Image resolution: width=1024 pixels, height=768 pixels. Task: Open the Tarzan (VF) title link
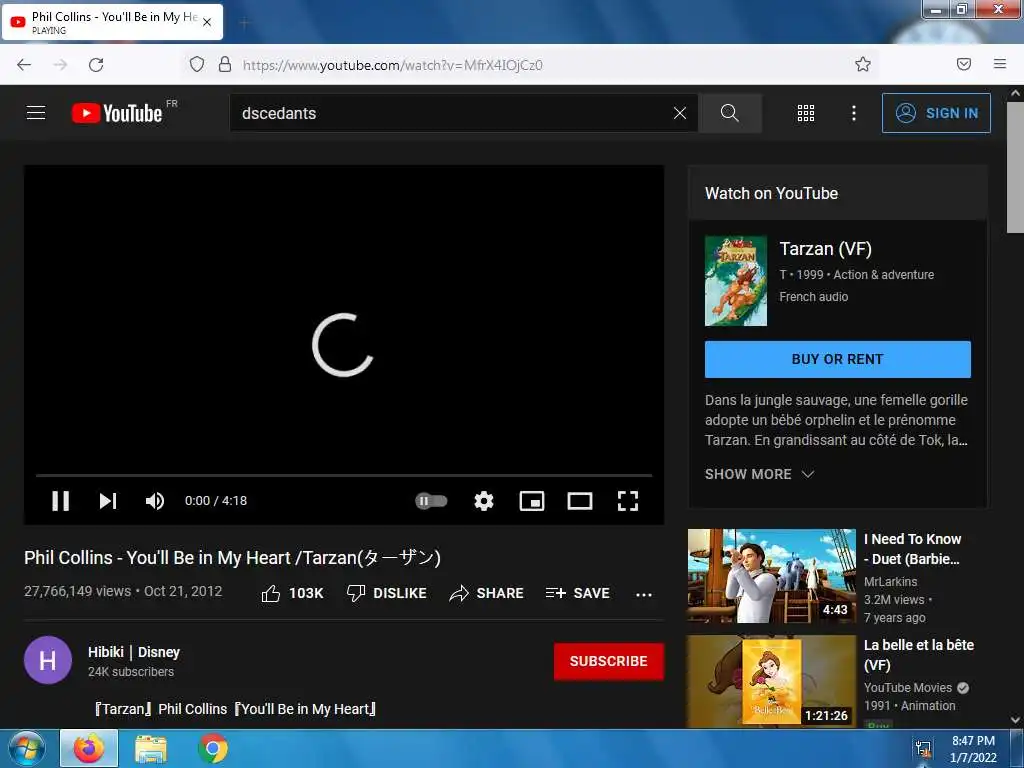825,249
